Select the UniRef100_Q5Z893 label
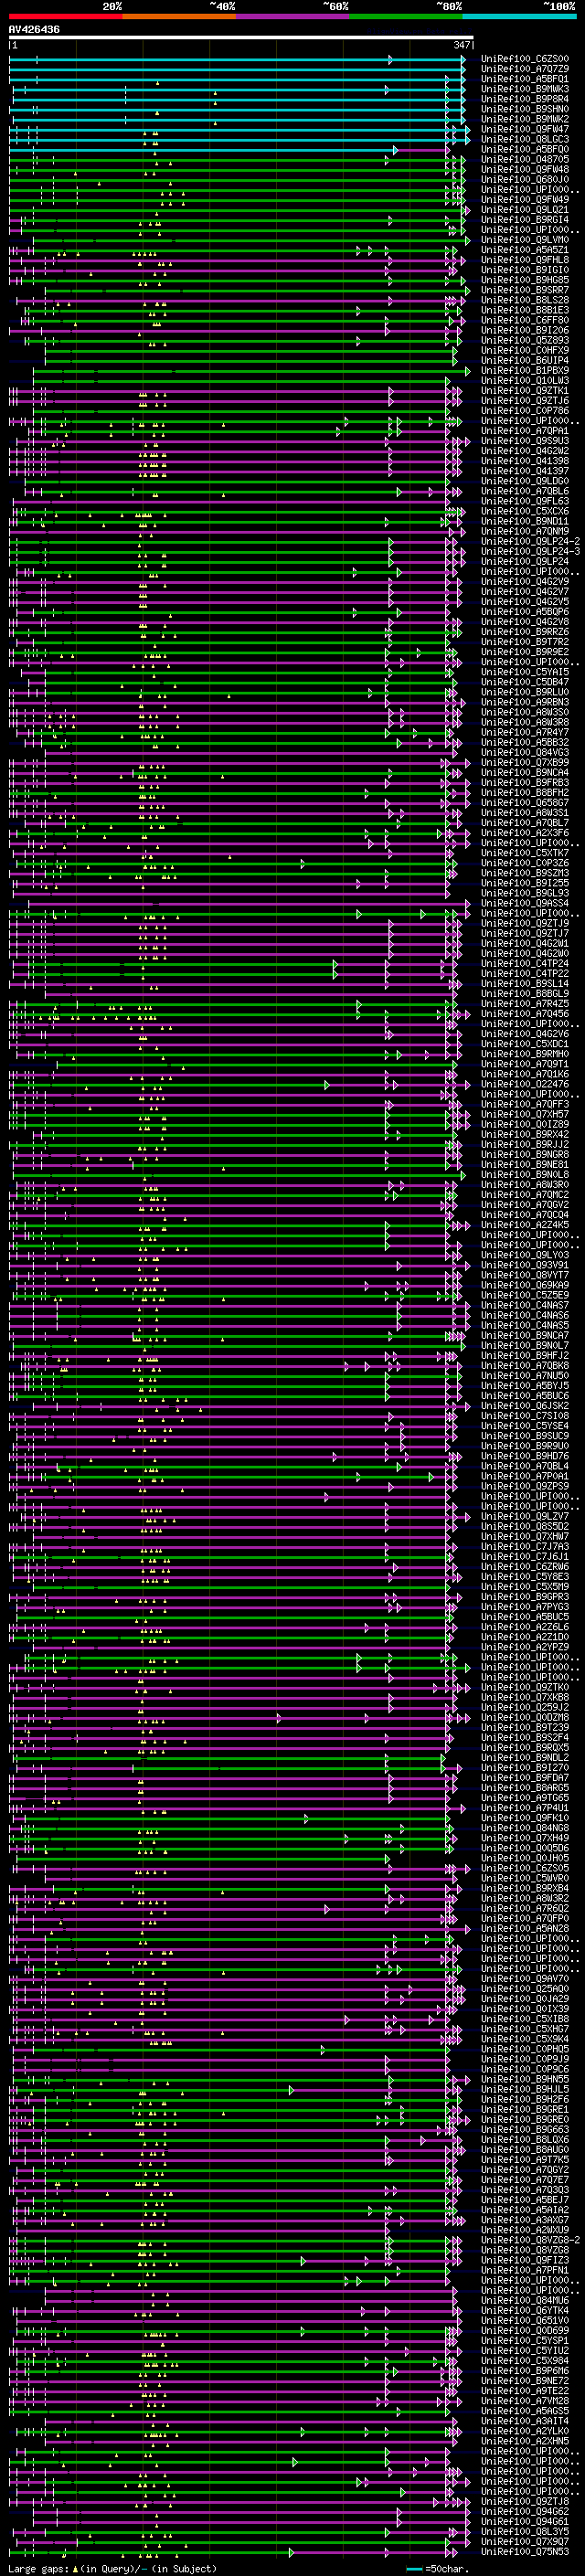The width and height of the screenshot is (585, 2576). [x=525, y=340]
